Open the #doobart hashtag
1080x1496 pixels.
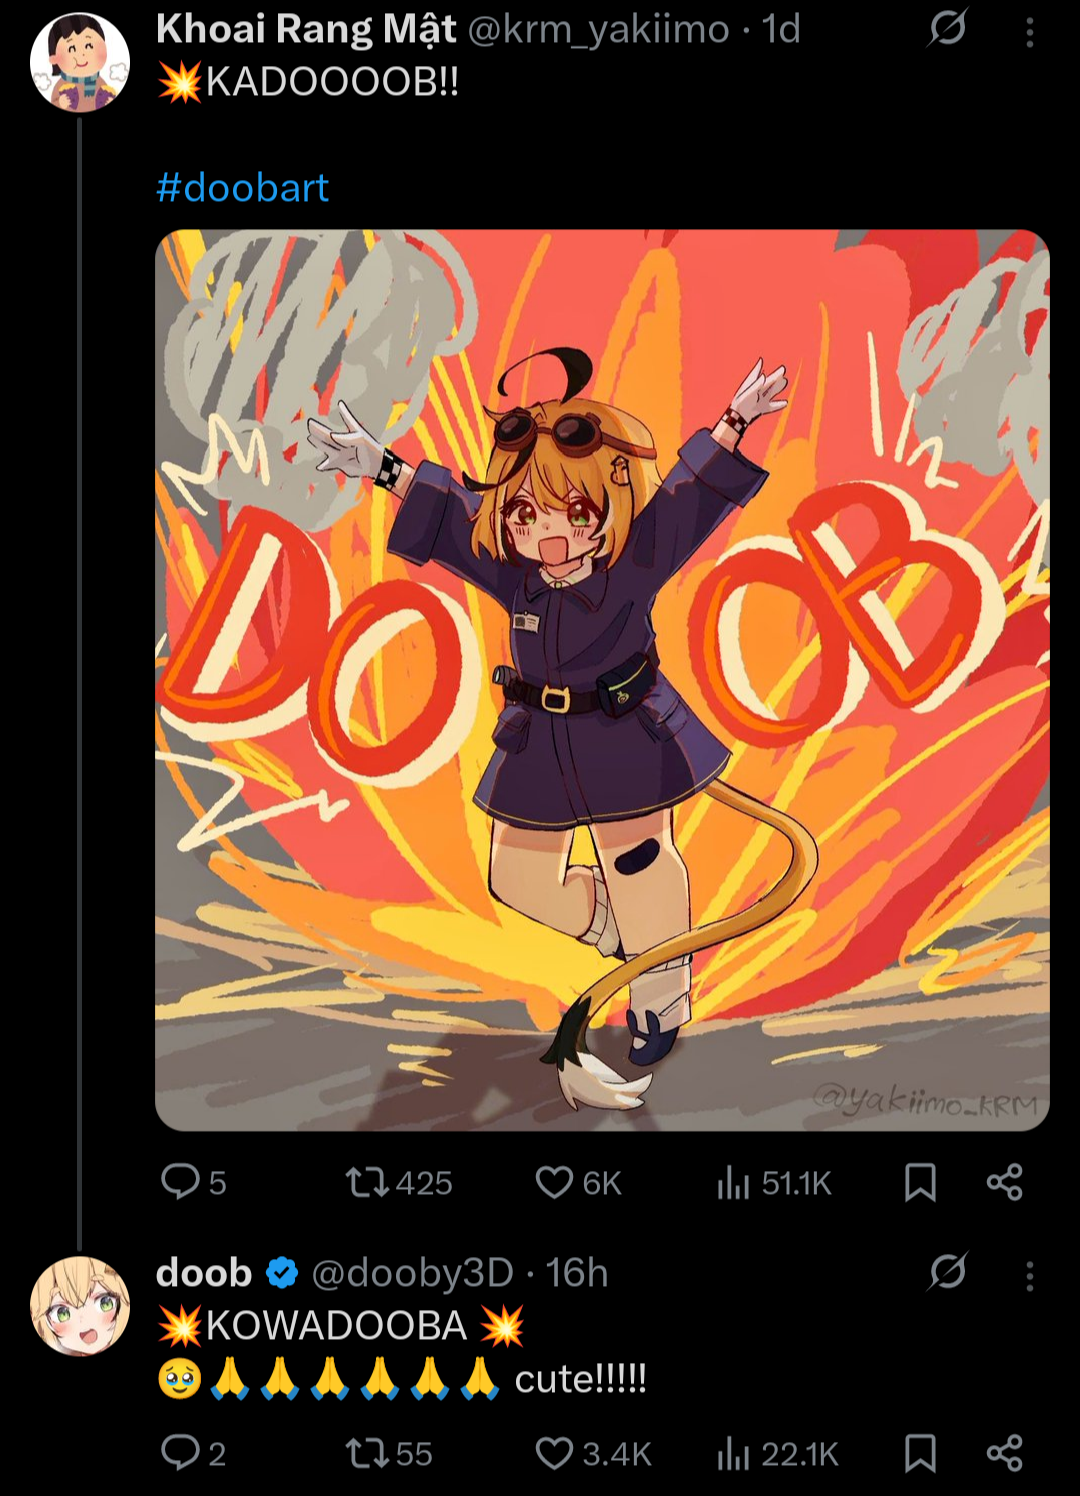(242, 187)
